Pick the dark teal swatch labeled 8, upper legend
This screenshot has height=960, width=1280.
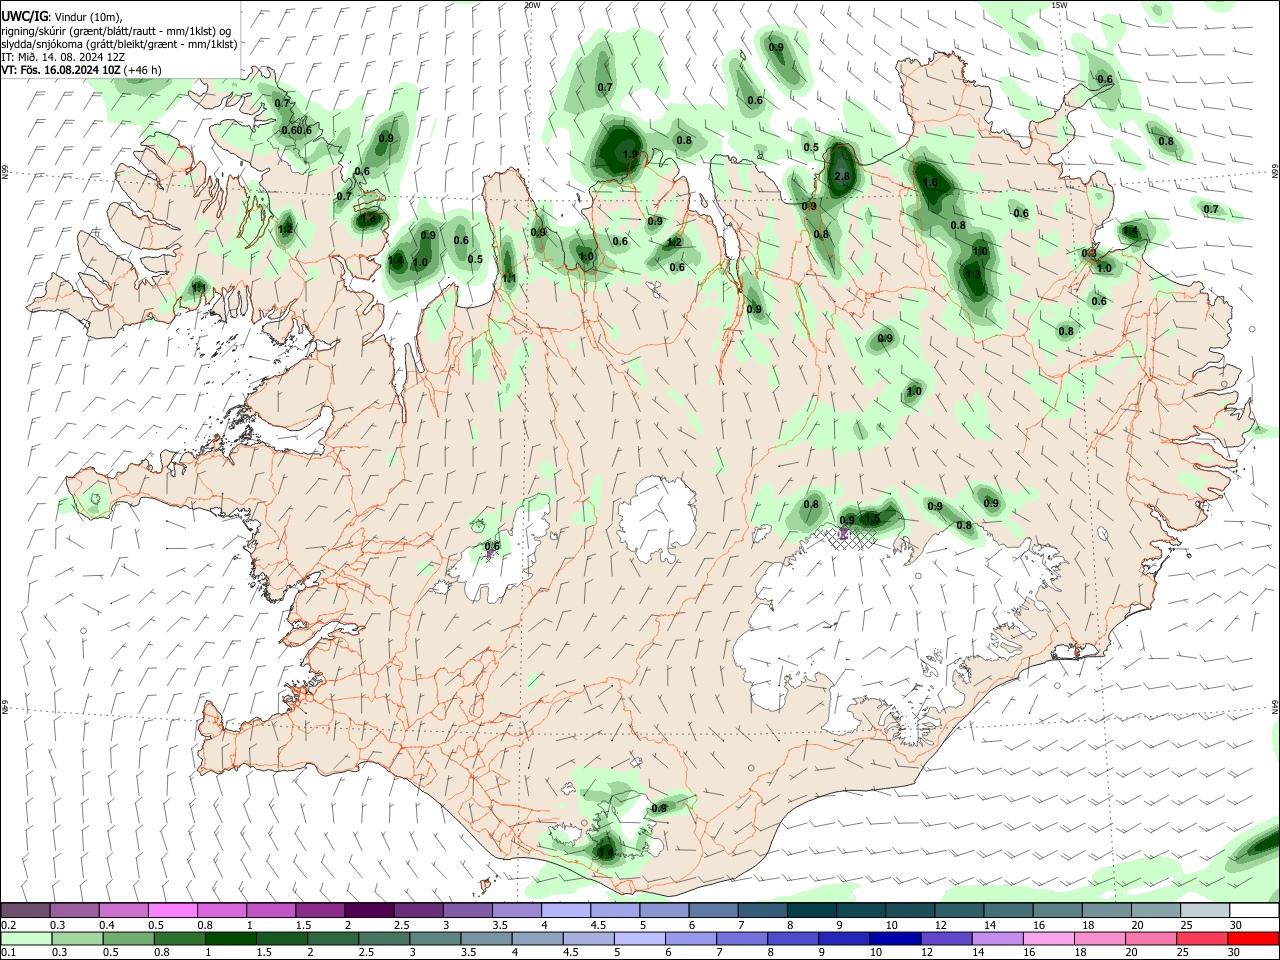coord(812,910)
